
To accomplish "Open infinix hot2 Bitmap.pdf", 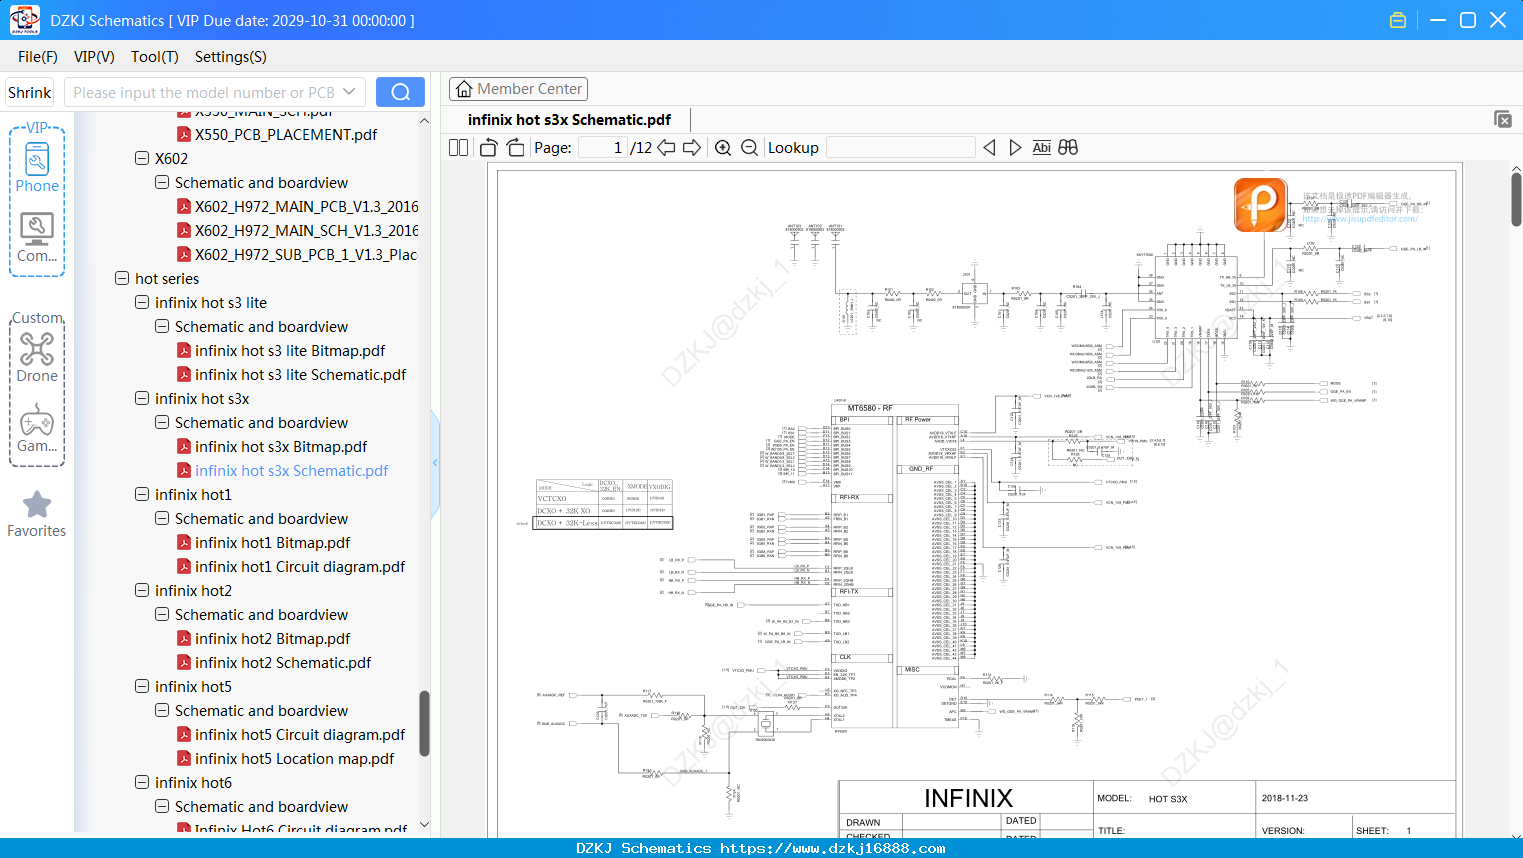I will (x=272, y=638).
